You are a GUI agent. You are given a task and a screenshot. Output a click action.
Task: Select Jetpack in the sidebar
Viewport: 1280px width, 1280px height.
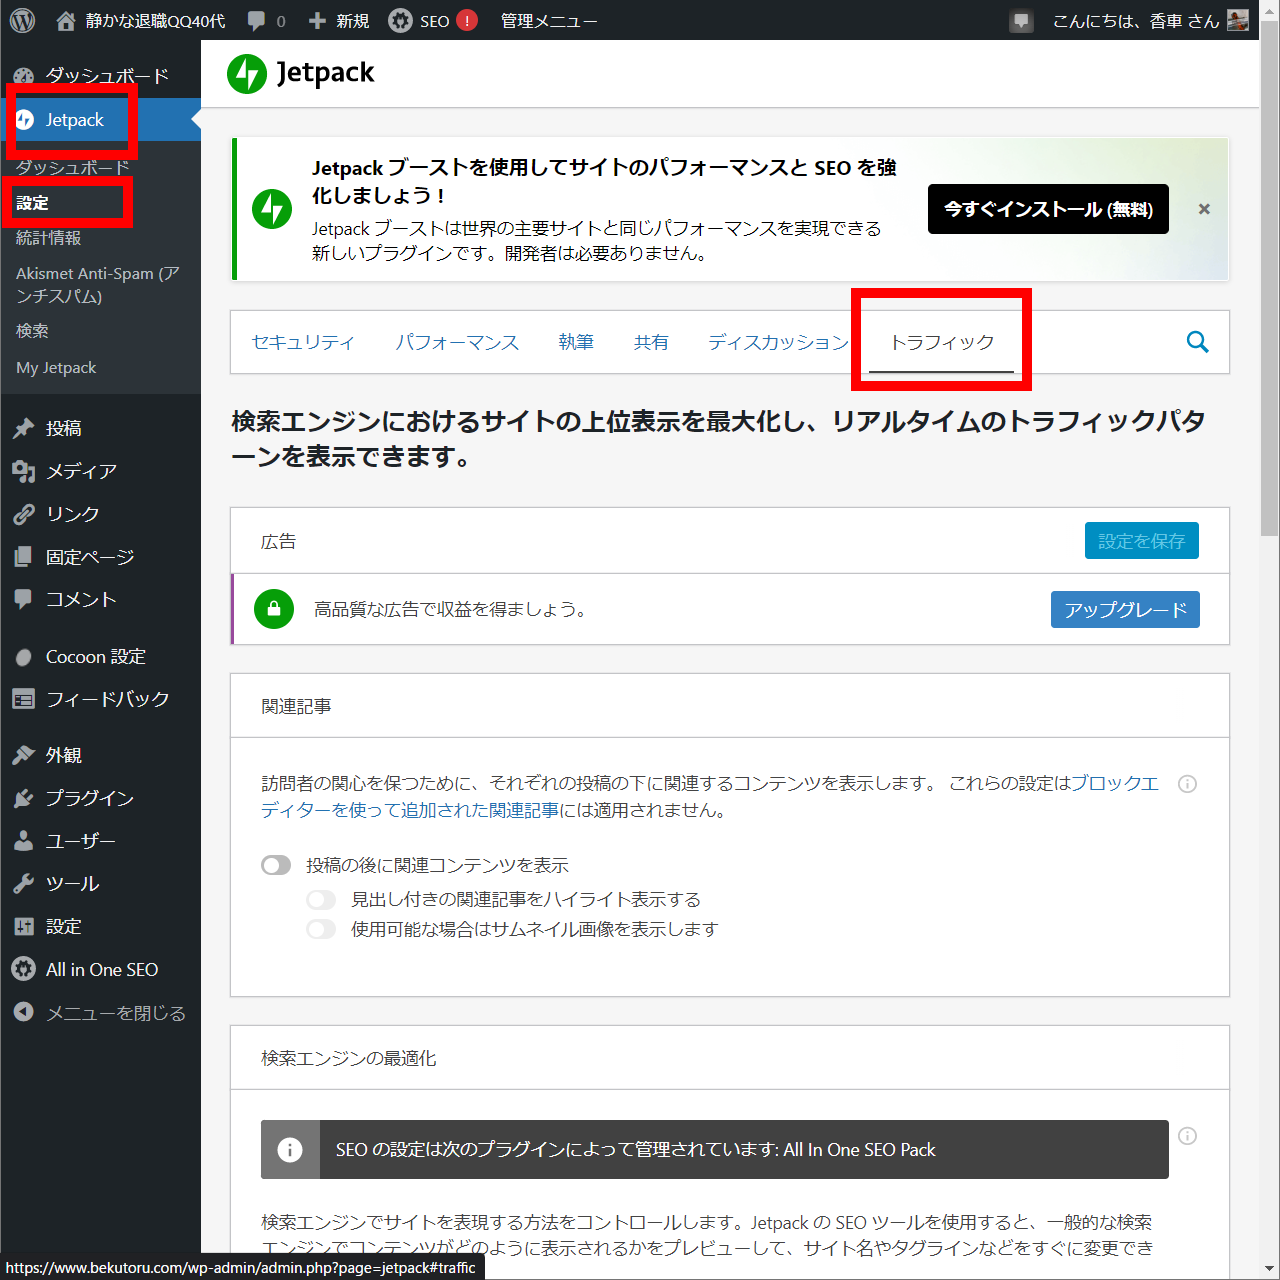(x=100, y=120)
